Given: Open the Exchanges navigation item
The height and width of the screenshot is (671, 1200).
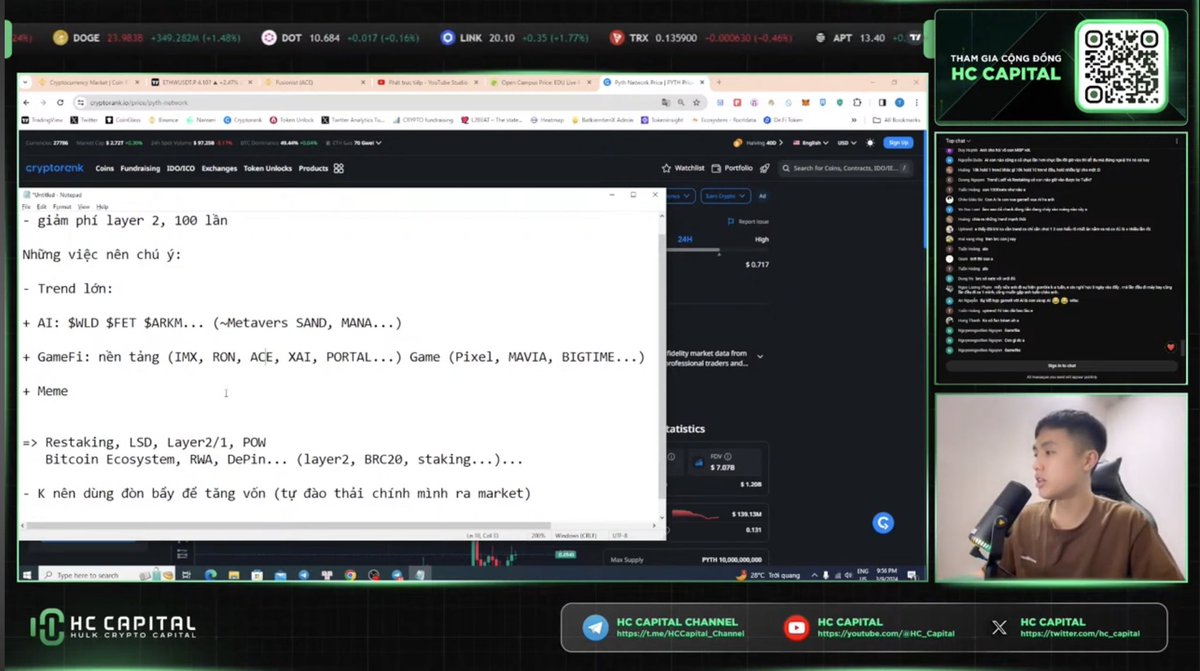Looking at the screenshot, I should pyautogui.click(x=219, y=168).
